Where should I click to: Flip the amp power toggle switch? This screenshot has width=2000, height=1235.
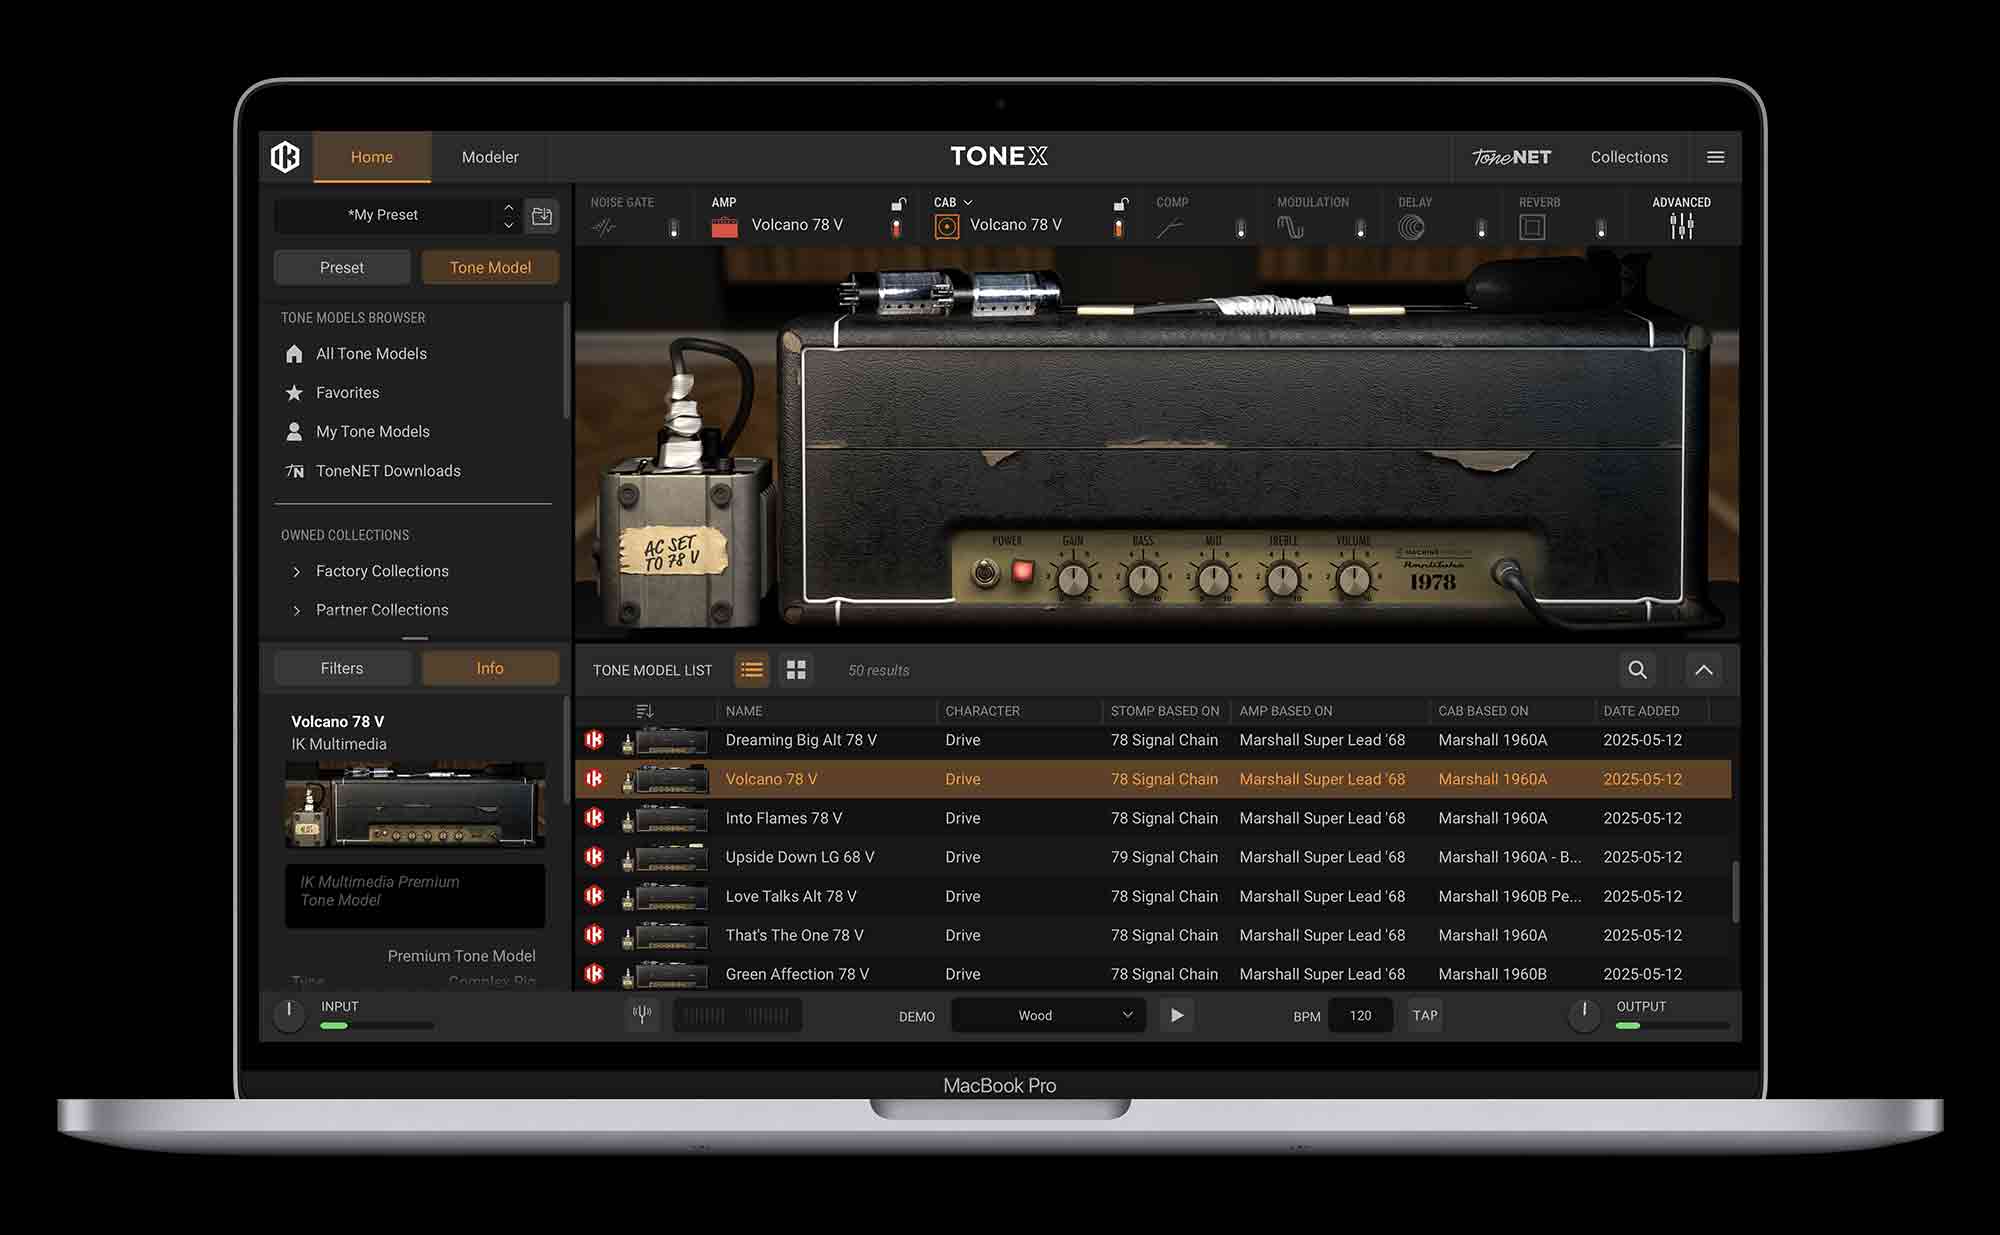tap(986, 573)
